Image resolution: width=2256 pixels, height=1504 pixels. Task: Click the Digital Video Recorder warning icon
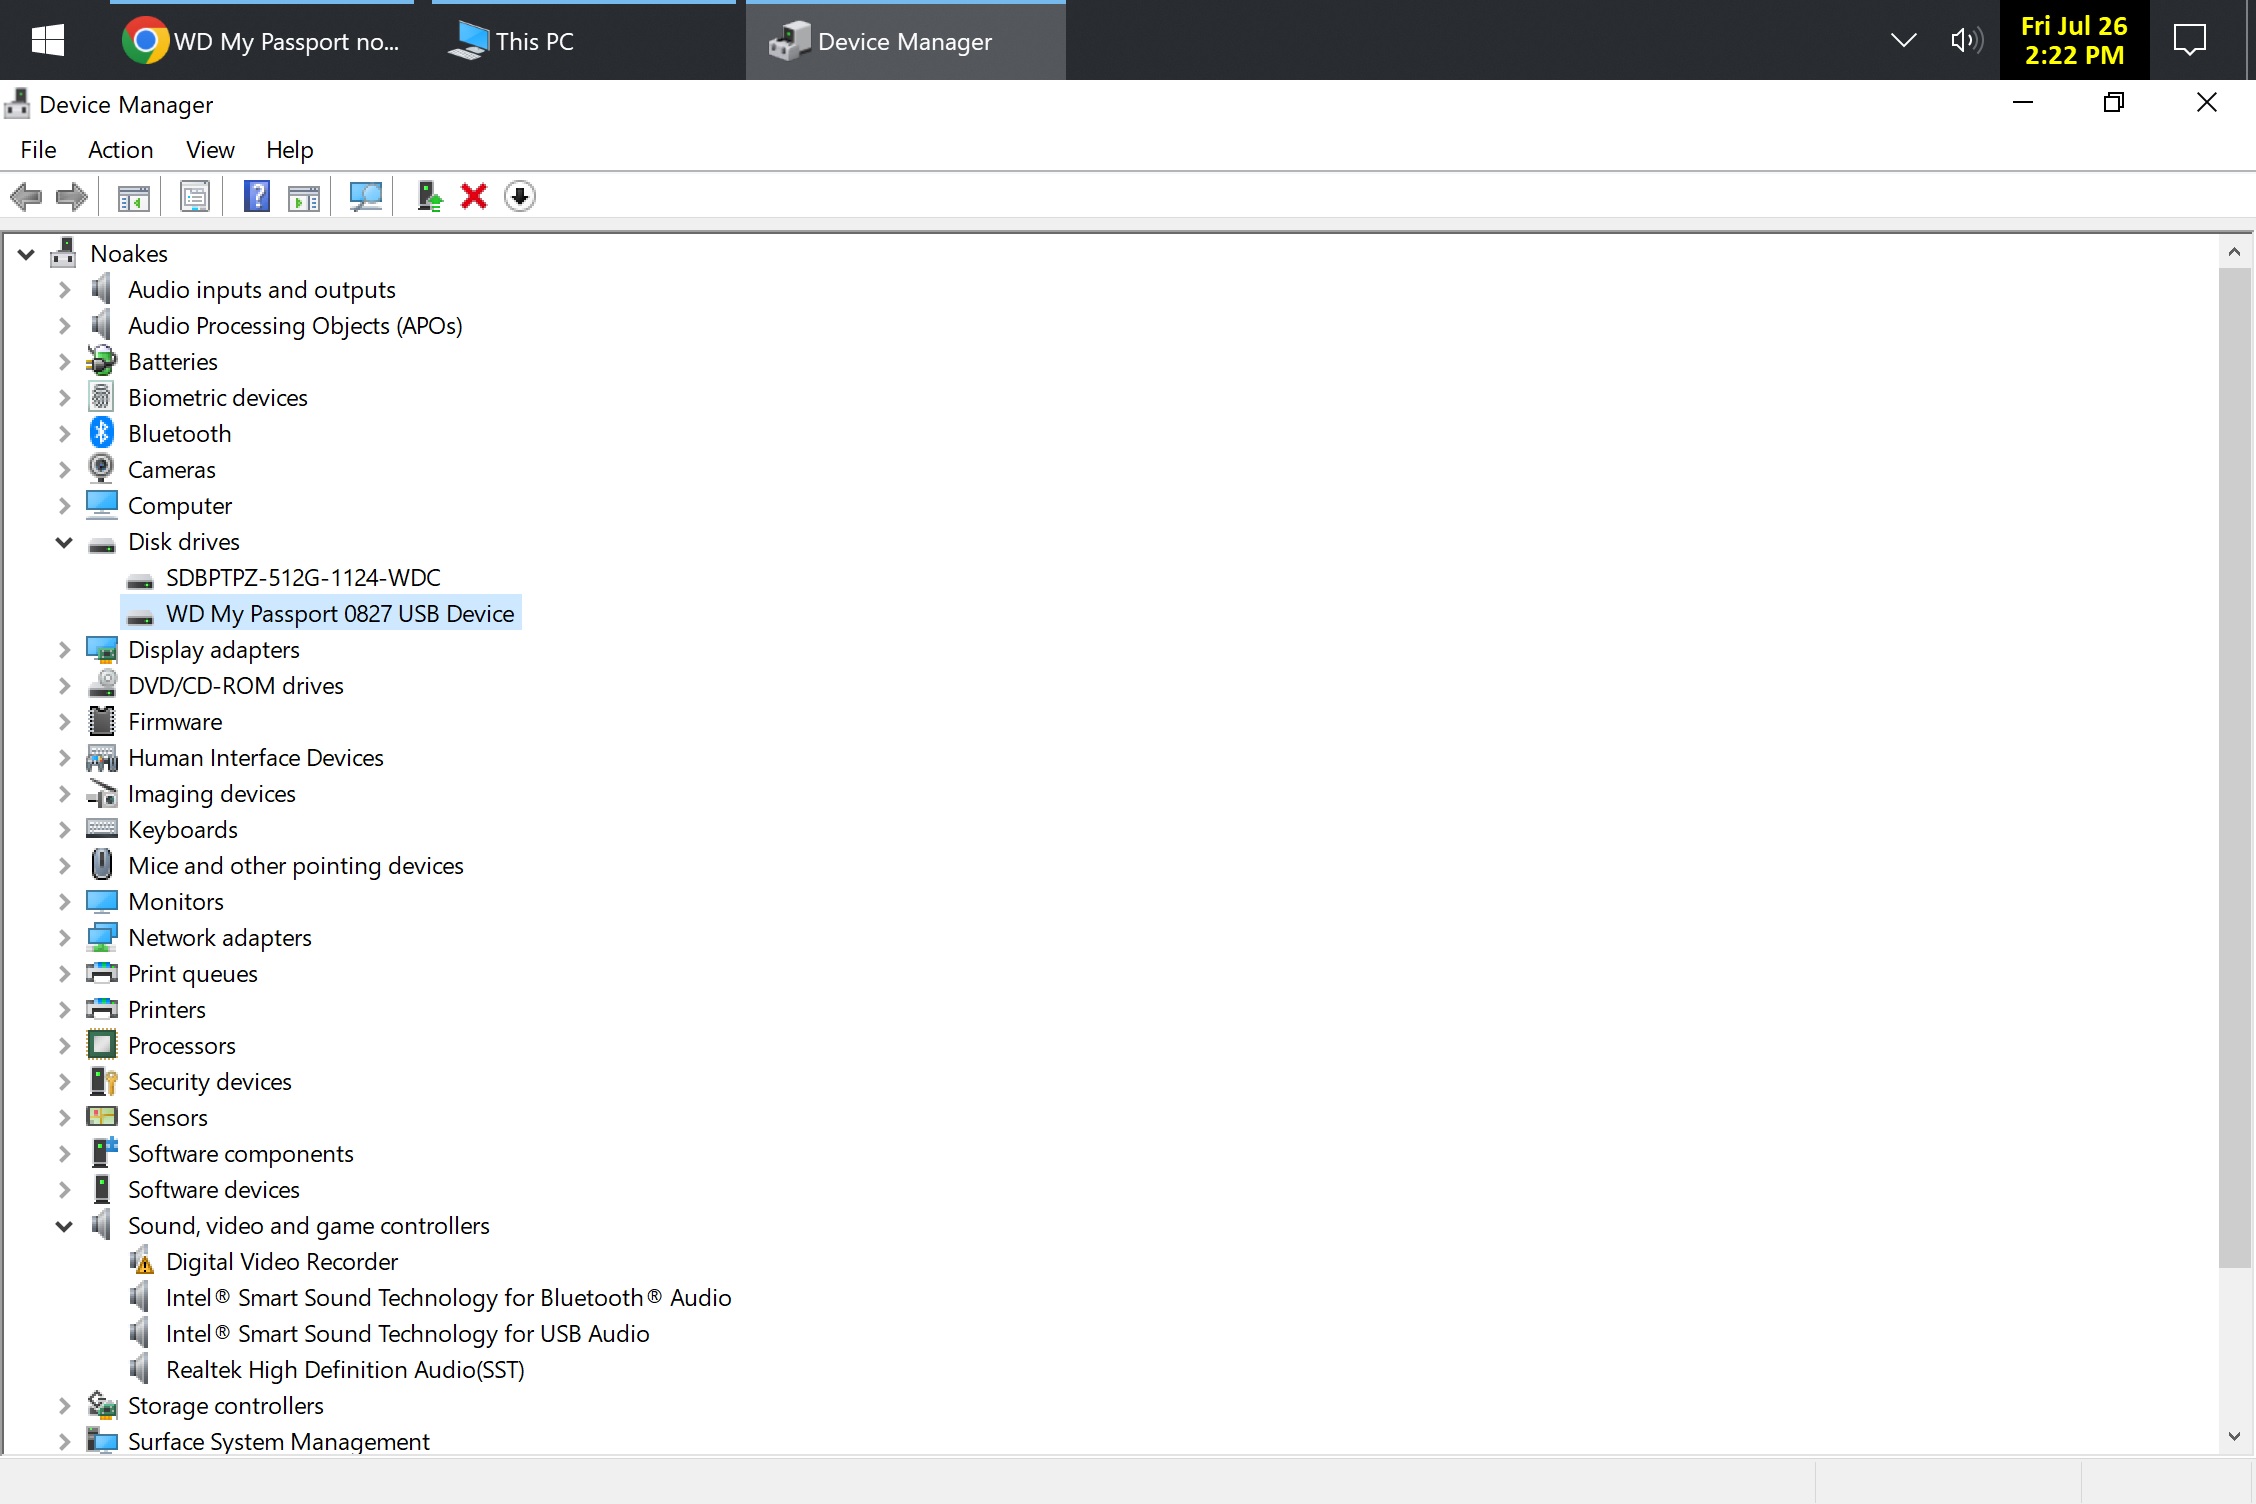[142, 1261]
